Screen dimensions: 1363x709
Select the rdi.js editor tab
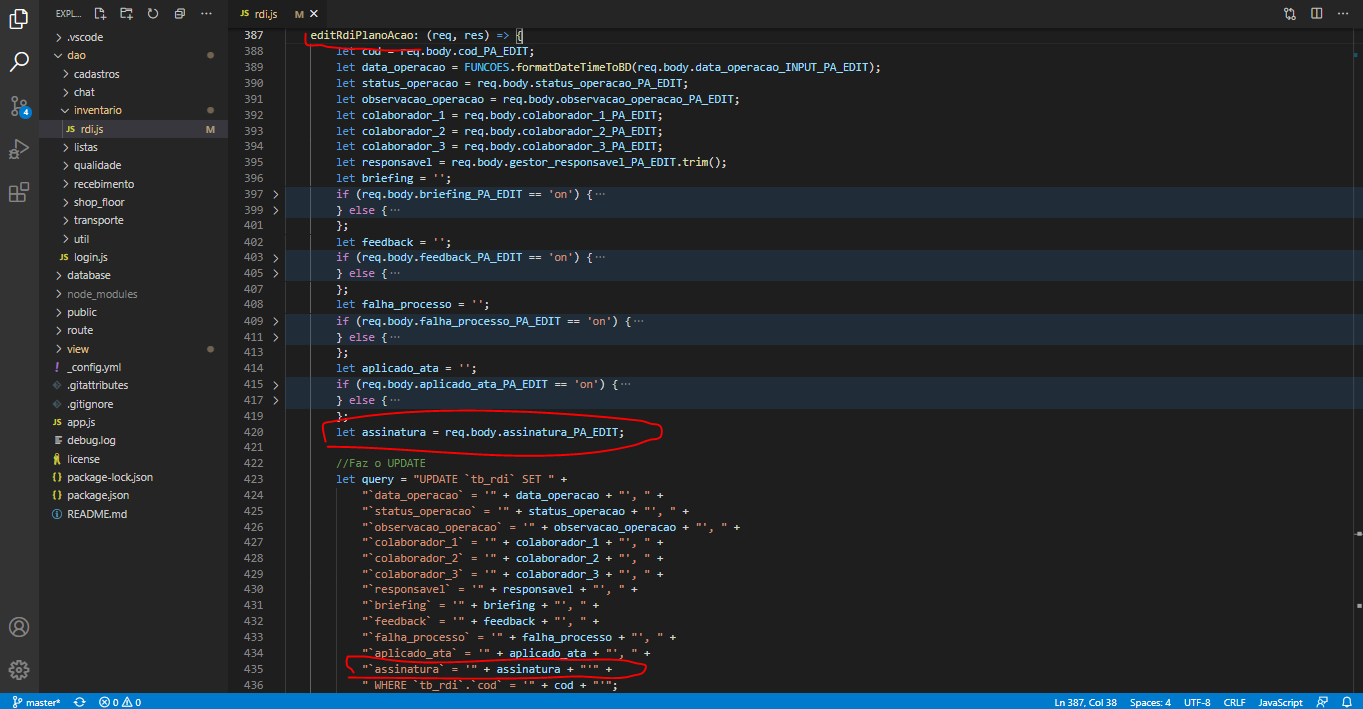click(265, 14)
